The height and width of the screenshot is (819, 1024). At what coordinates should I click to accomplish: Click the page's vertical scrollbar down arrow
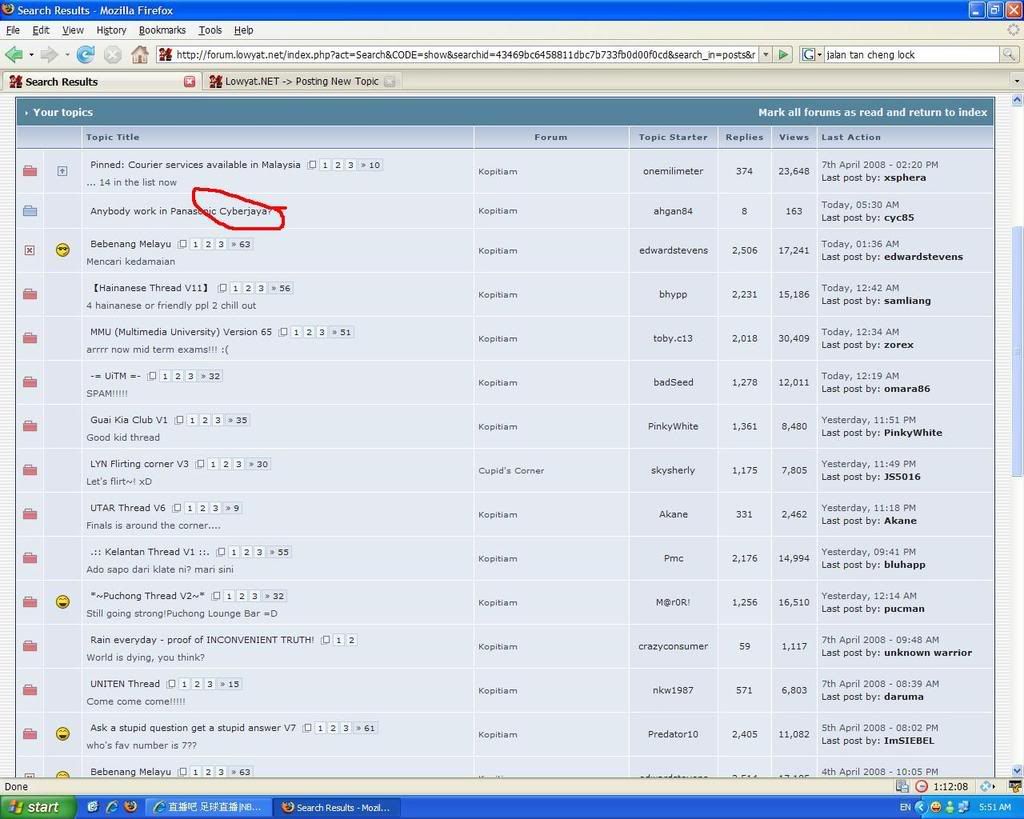pos(1017,771)
